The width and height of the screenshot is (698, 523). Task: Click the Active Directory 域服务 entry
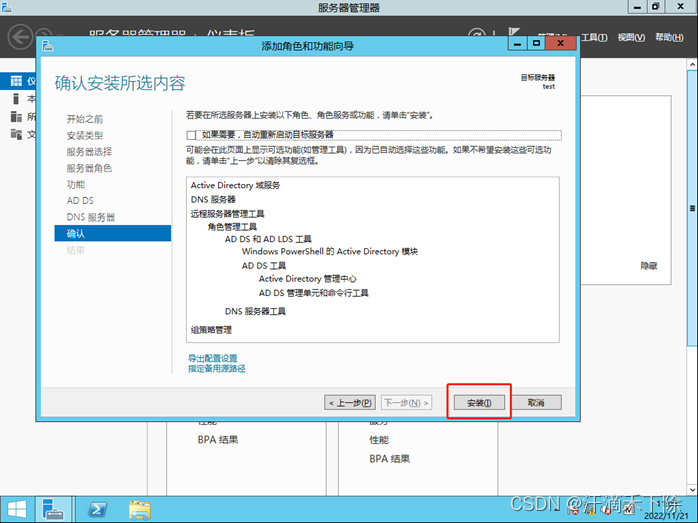click(235, 185)
